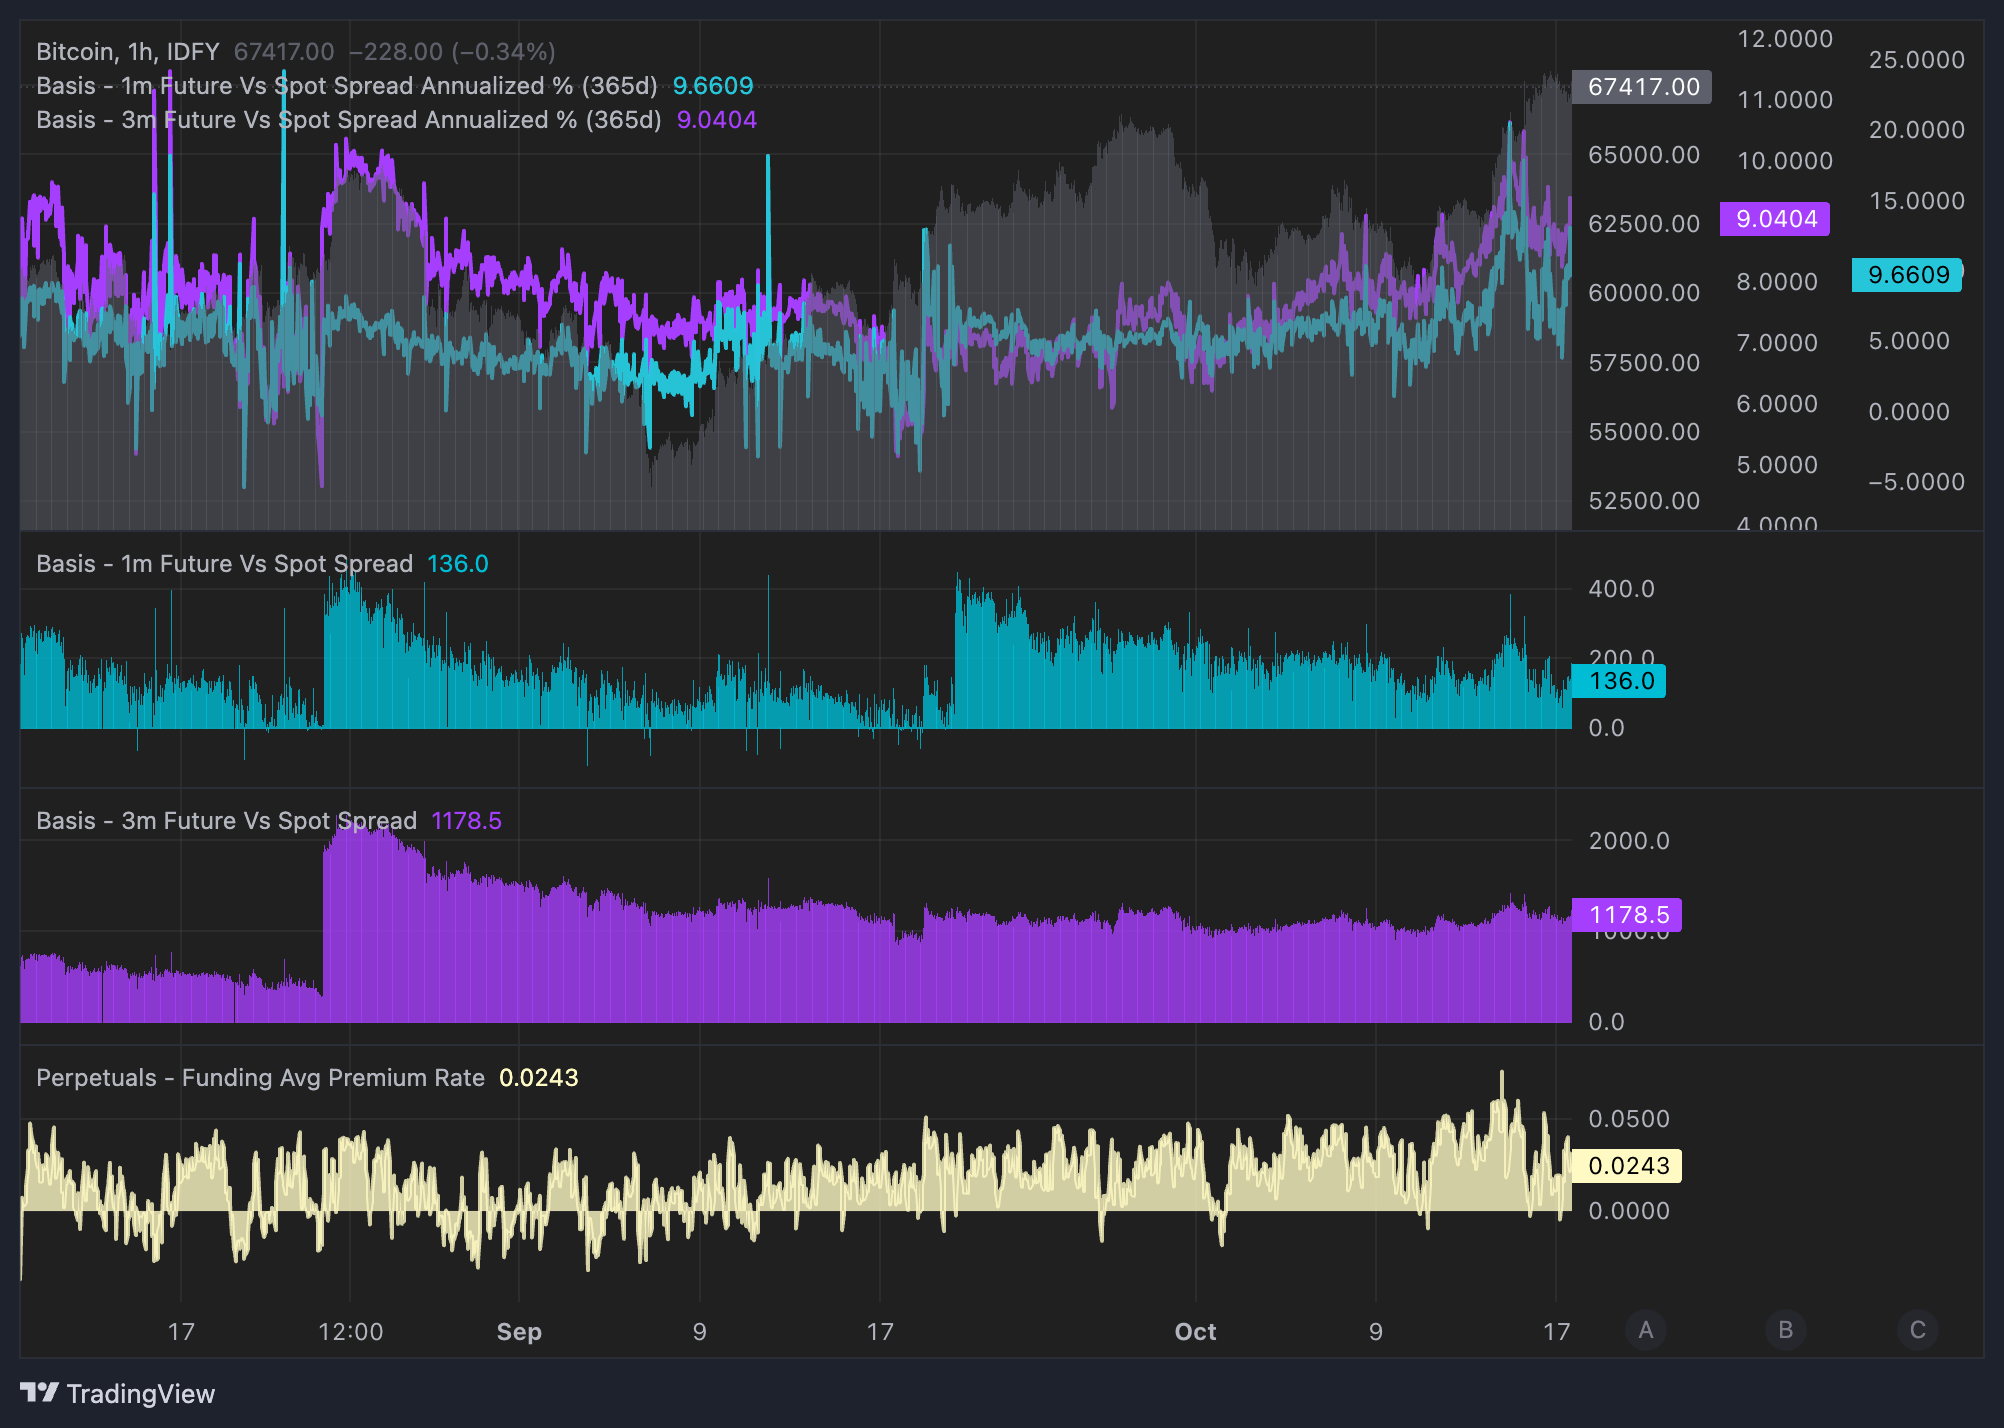Click the purple 9.0404 axis label
The width and height of the screenshot is (2004, 1428).
1775,219
